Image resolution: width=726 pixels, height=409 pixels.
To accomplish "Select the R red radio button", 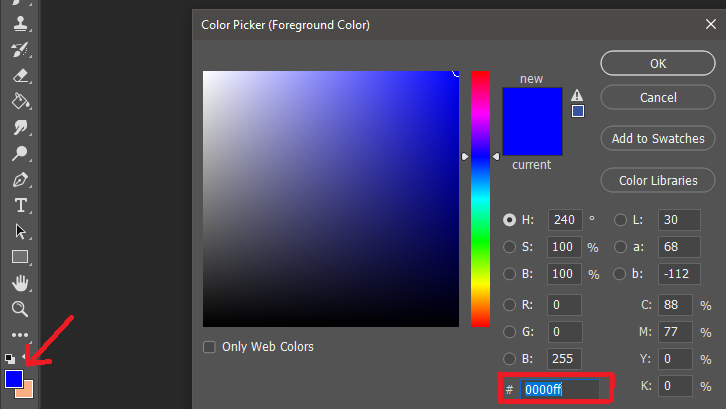I will point(510,305).
